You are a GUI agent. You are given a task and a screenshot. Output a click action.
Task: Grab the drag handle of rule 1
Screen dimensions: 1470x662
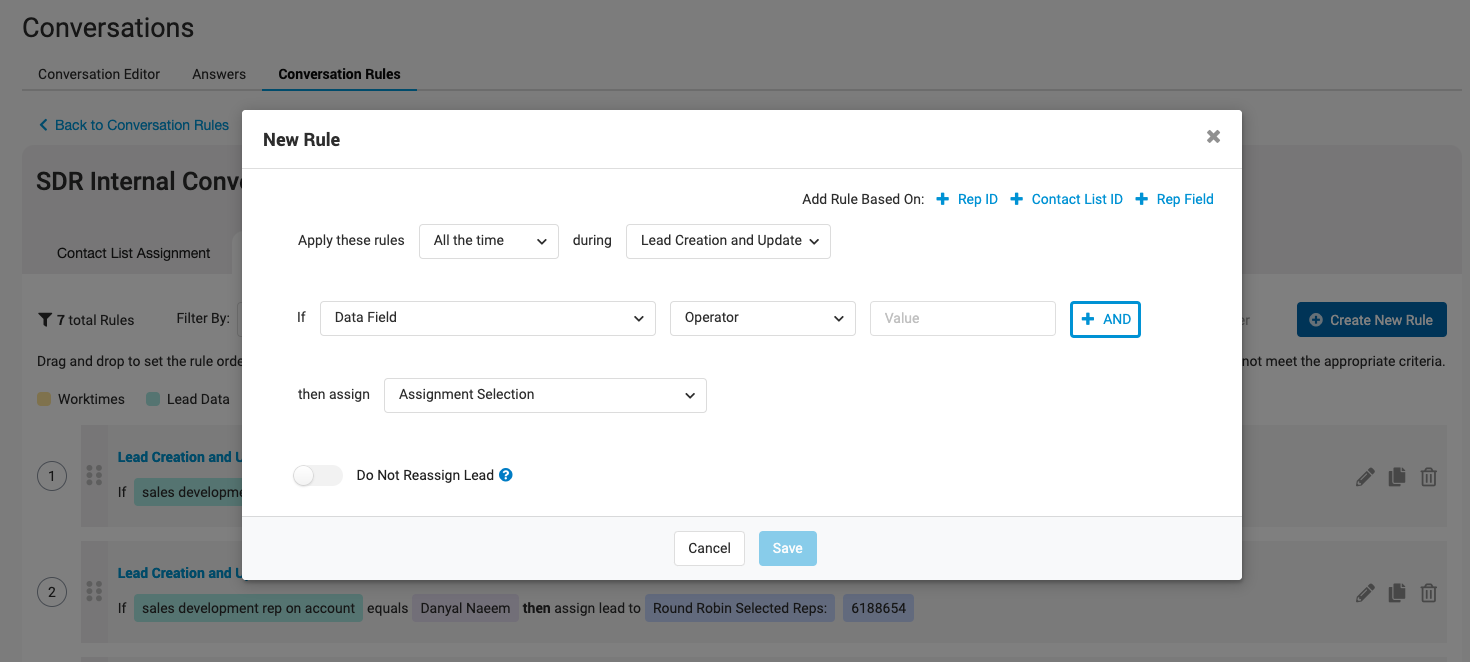coord(95,475)
